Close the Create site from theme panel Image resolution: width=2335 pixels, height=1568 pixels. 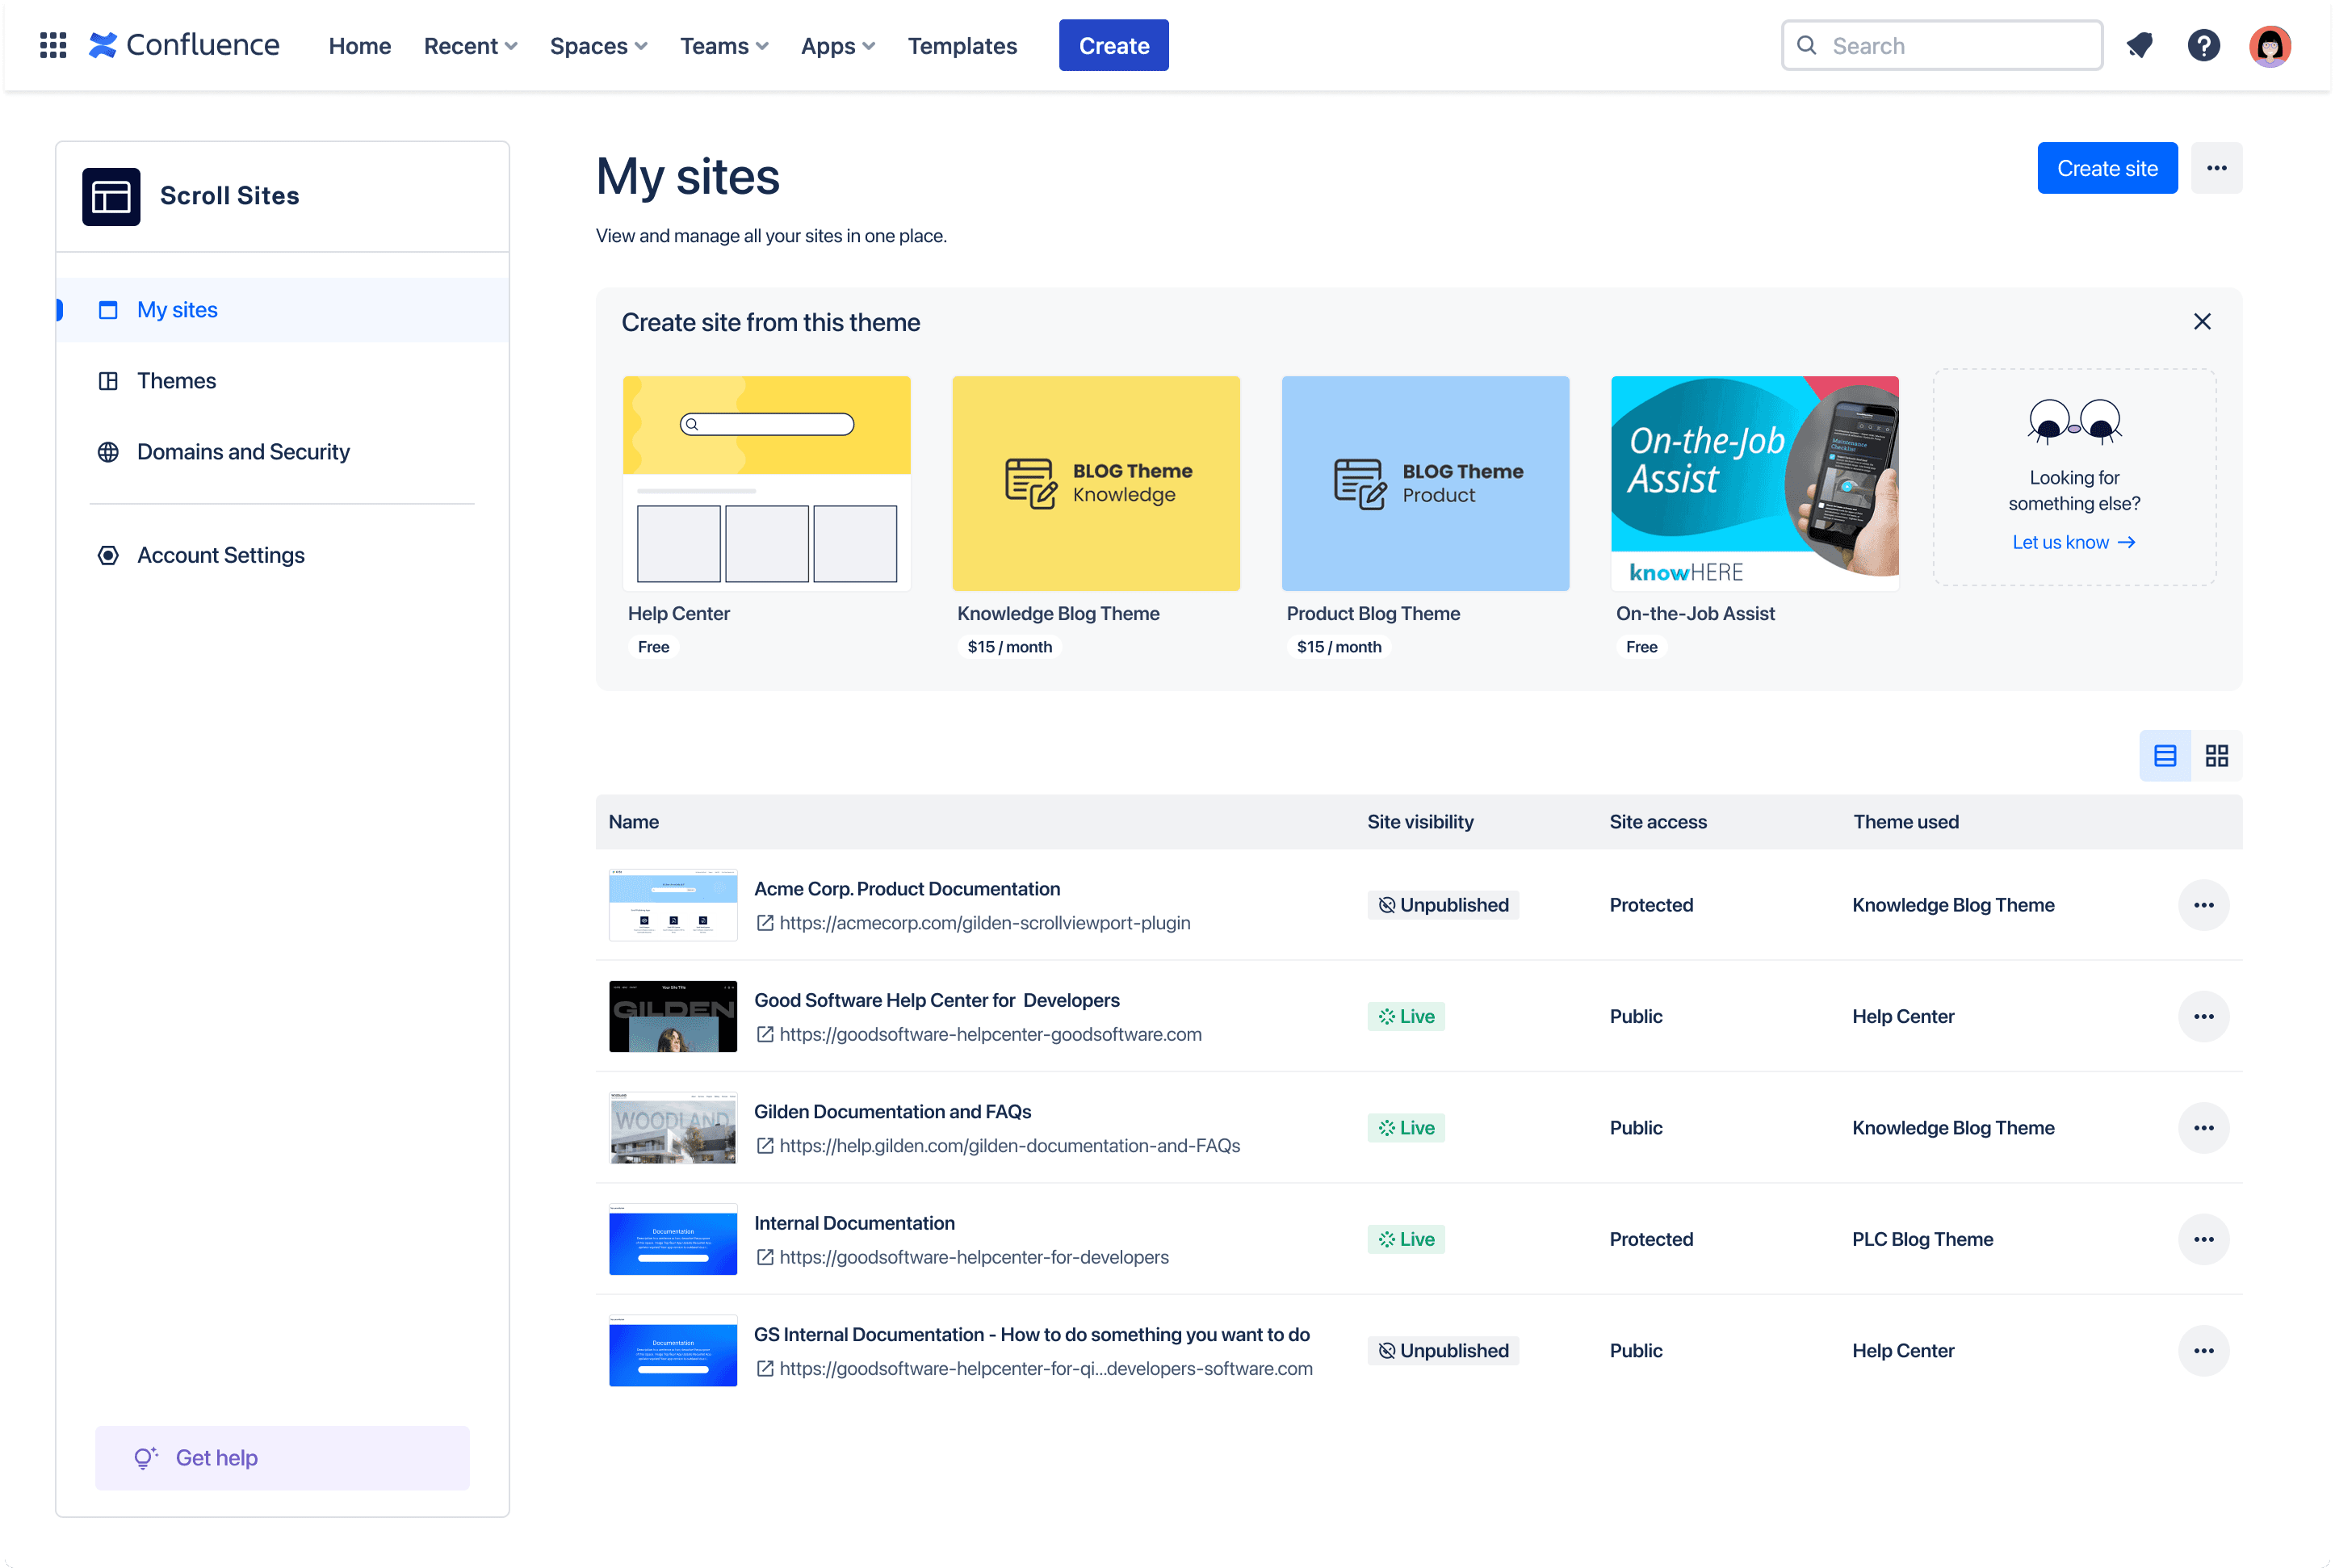click(x=2201, y=321)
